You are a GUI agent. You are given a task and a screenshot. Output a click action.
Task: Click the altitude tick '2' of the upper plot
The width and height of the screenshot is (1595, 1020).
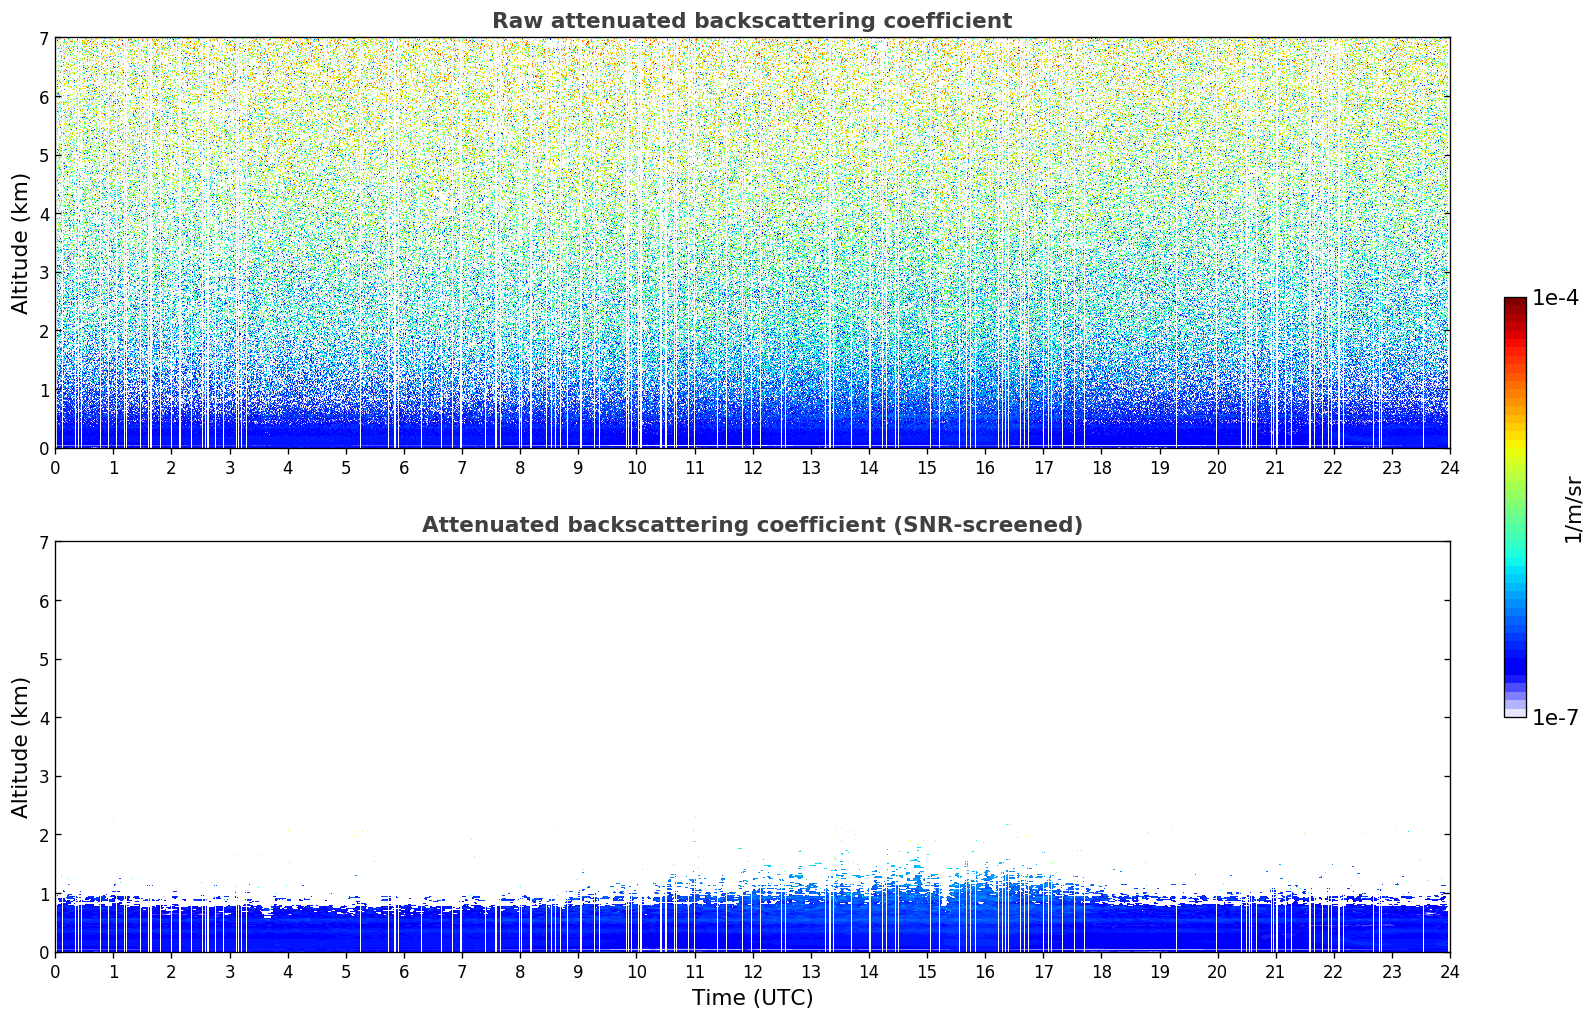point(44,331)
